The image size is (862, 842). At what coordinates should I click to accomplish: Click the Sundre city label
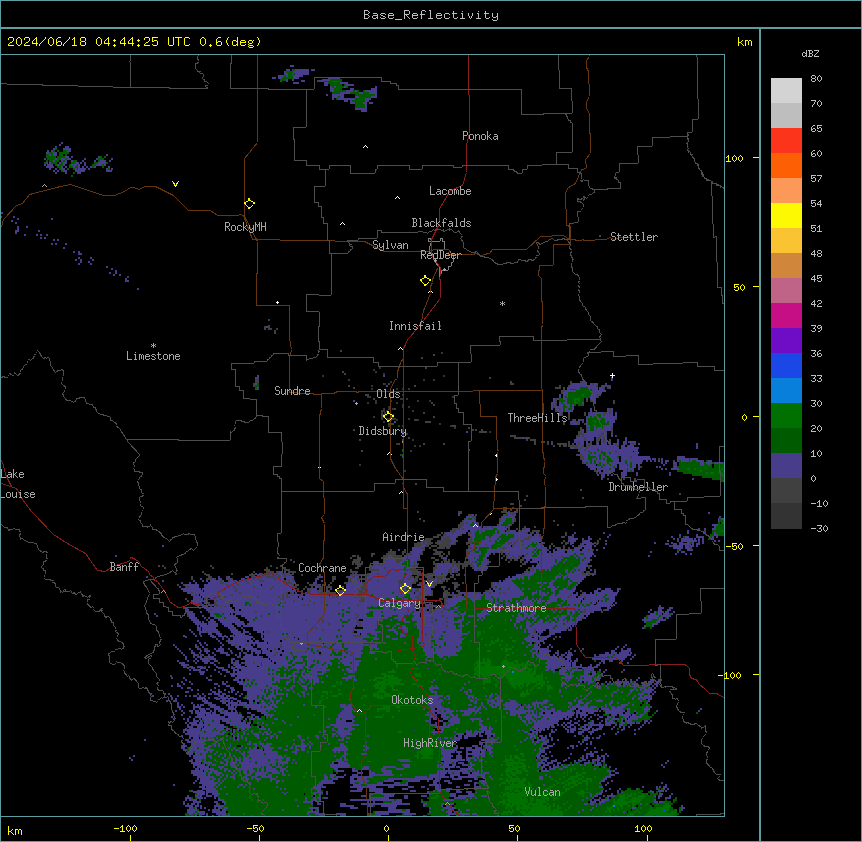(292, 391)
